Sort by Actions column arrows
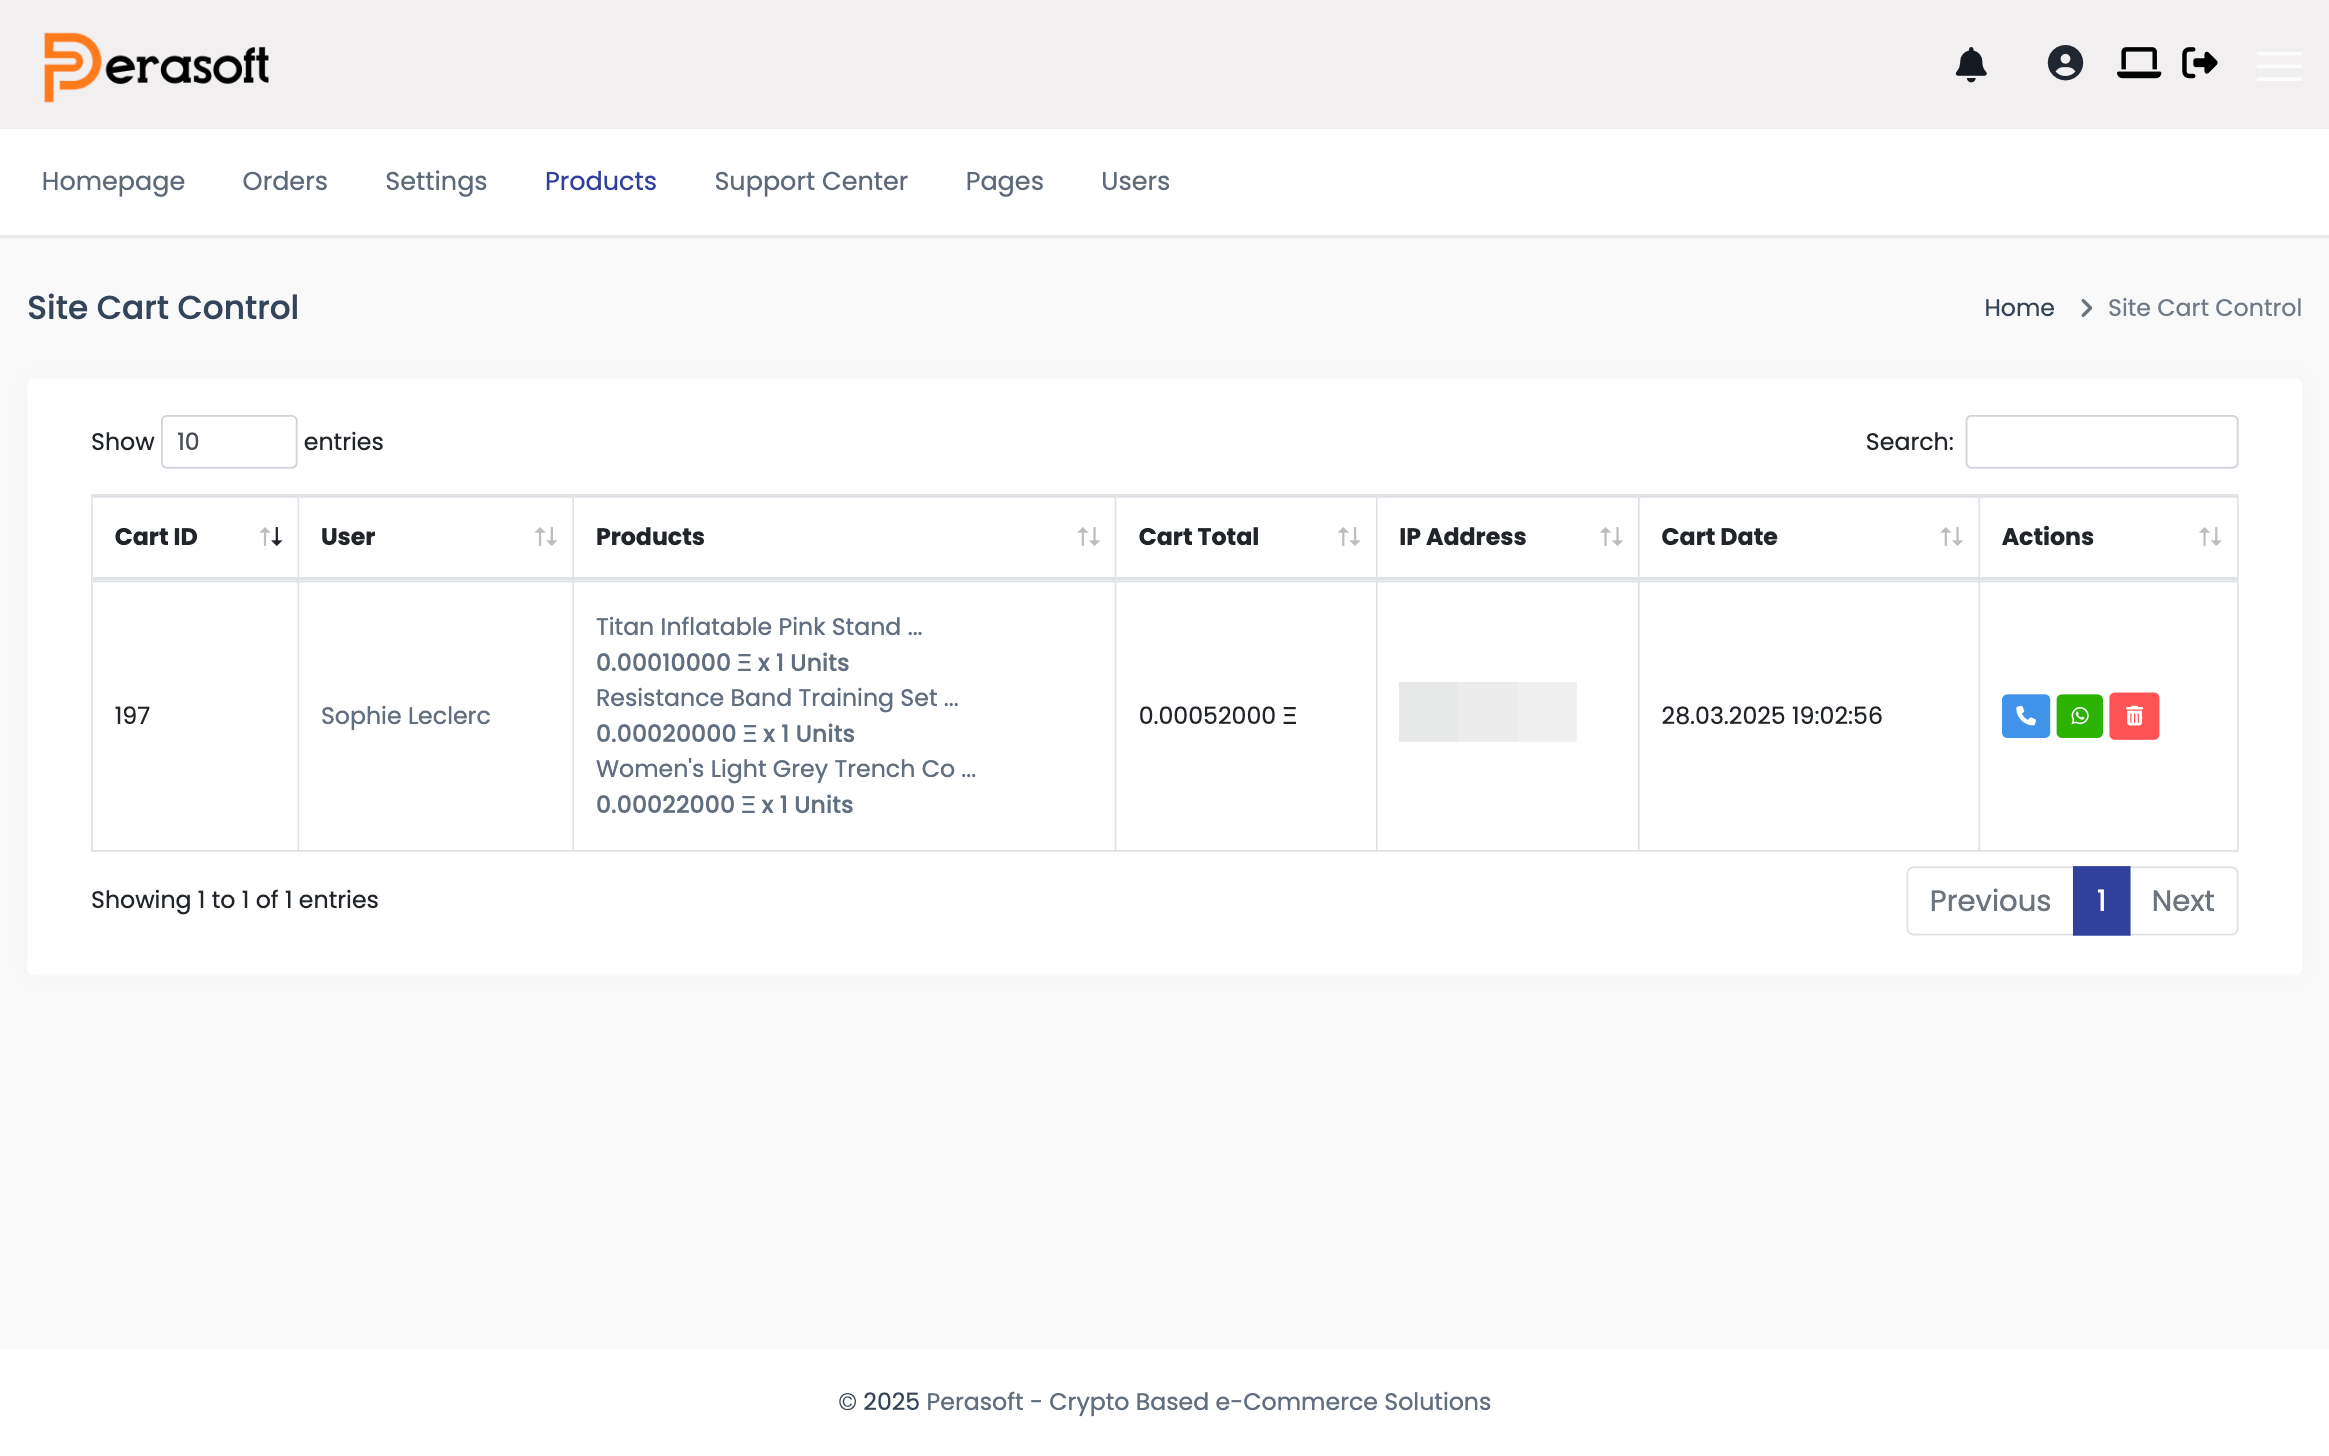 (x=2210, y=537)
